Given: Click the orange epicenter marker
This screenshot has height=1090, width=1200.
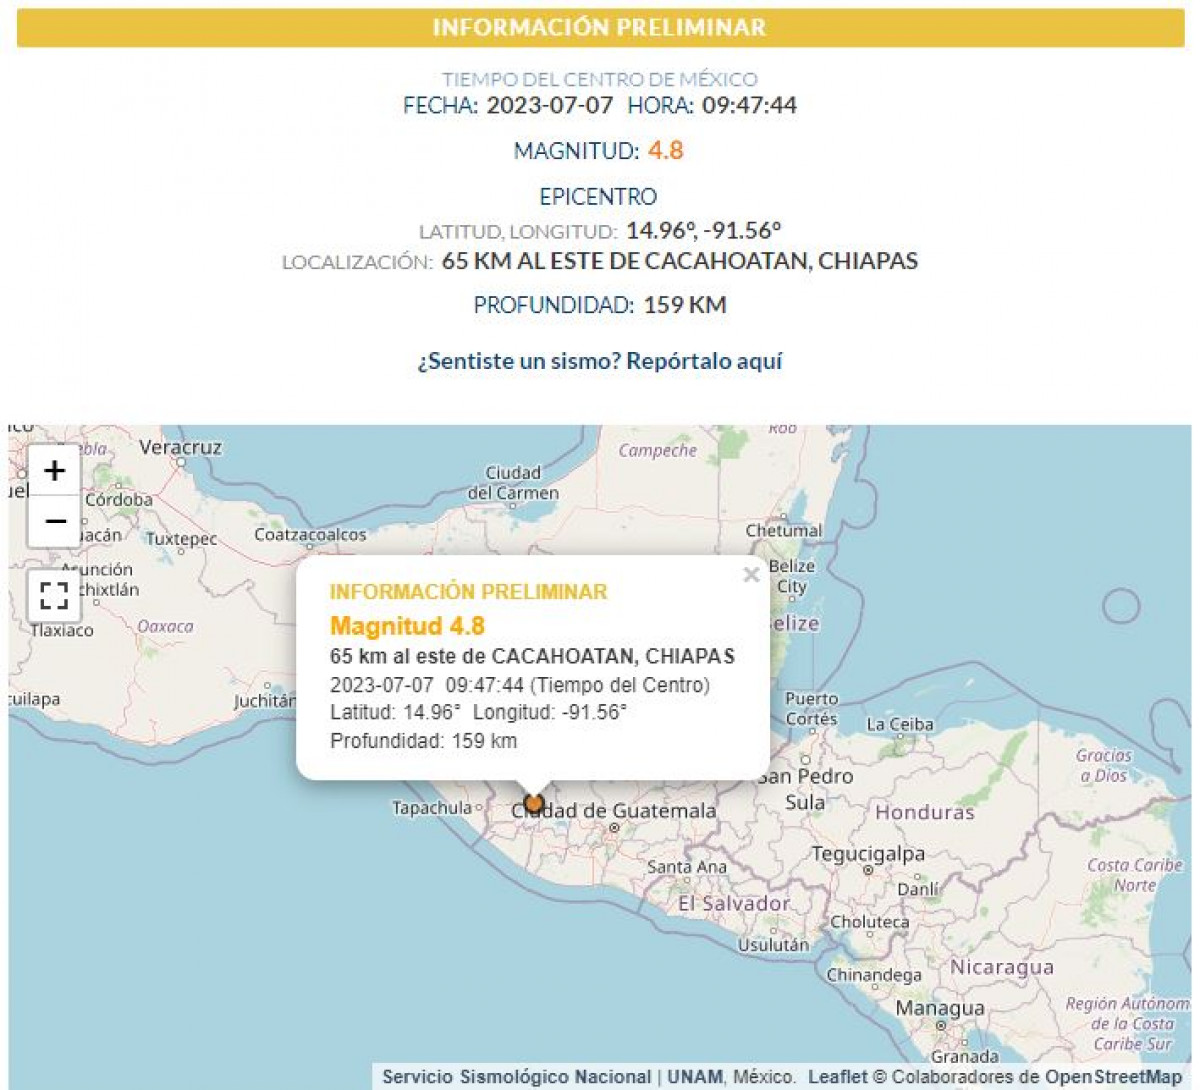Looking at the screenshot, I should (534, 803).
